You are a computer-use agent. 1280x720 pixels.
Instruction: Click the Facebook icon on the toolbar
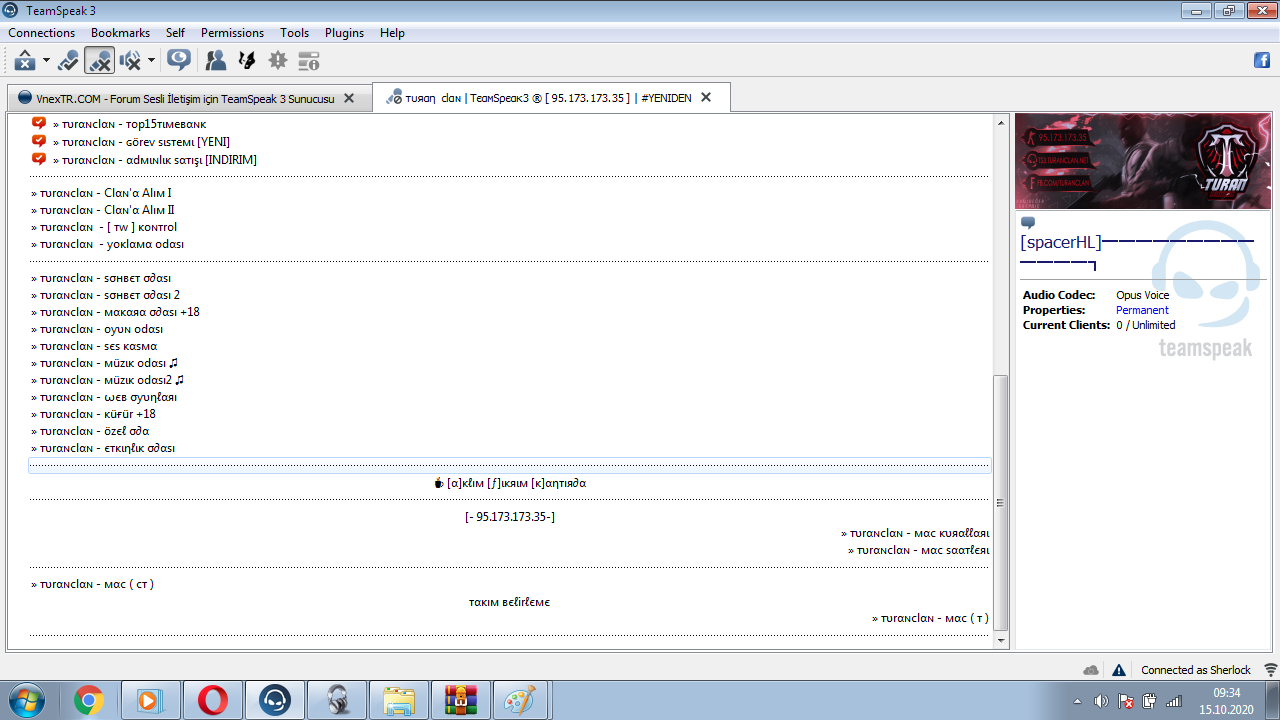pos(1262,60)
